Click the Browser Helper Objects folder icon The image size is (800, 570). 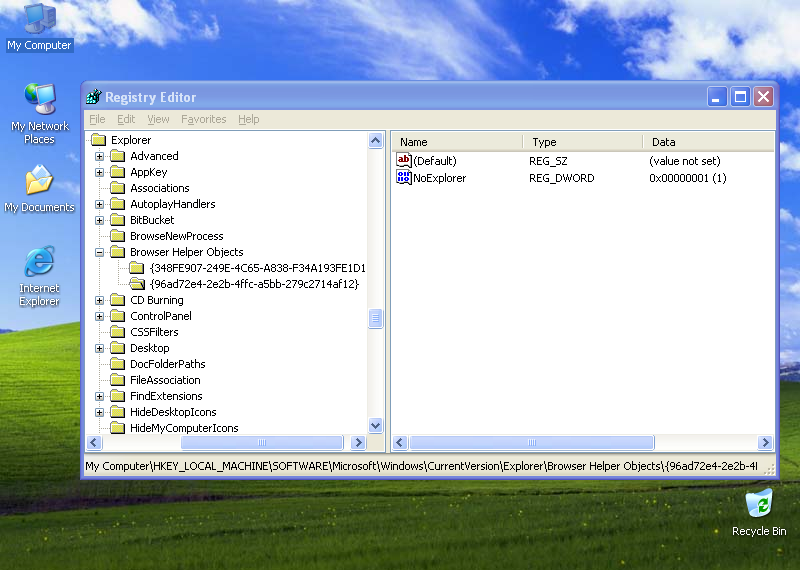(x=118, y=252)
